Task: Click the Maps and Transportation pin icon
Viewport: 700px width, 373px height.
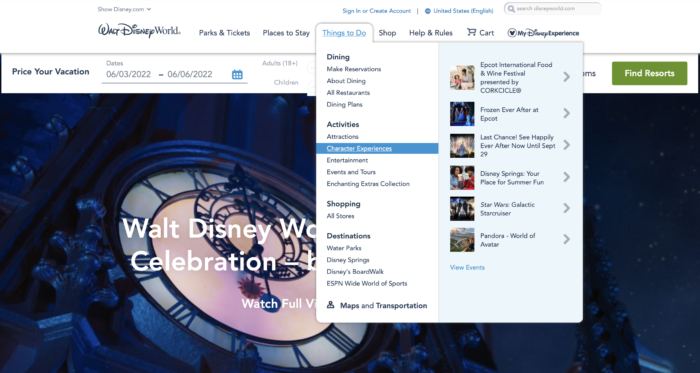Action: (330, 305)
